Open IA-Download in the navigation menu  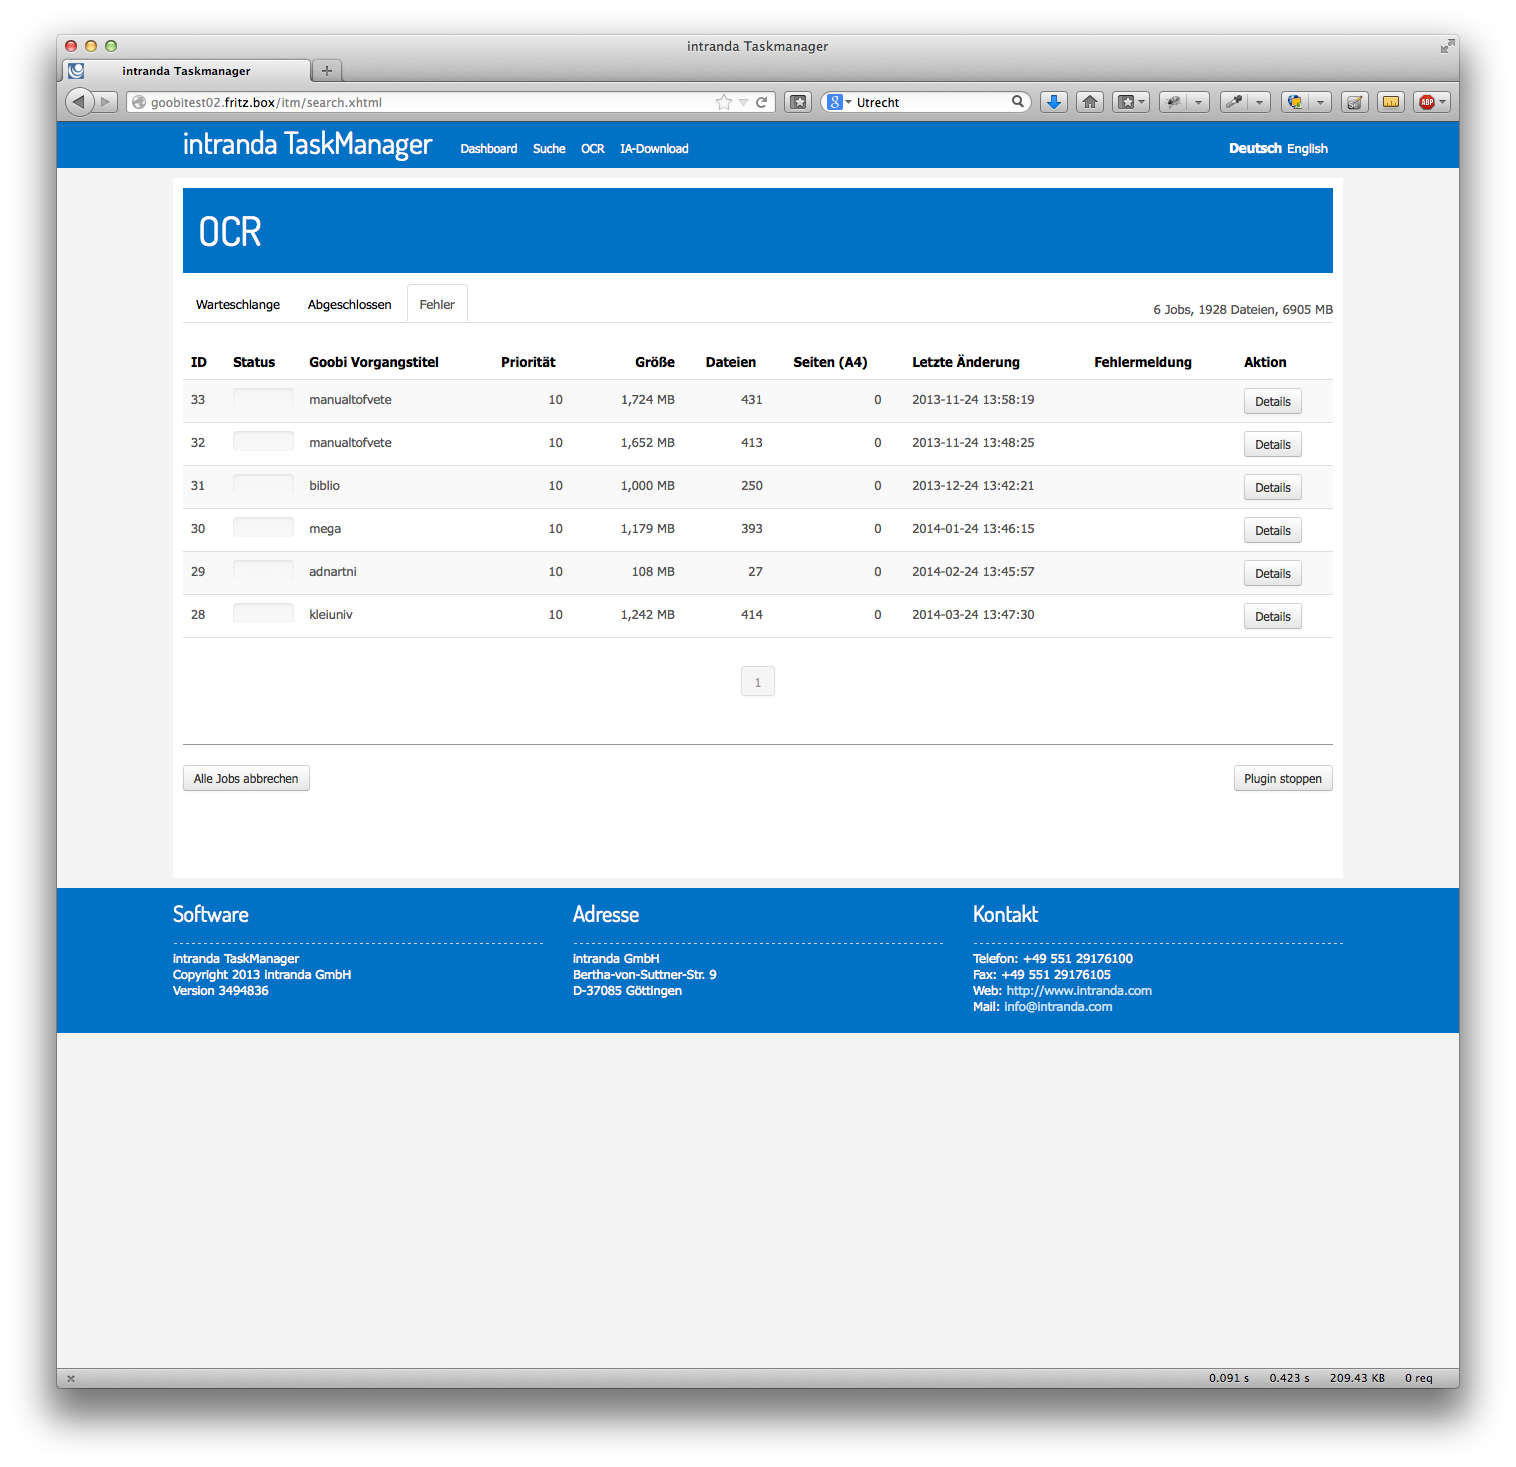[x=654, y=149]
